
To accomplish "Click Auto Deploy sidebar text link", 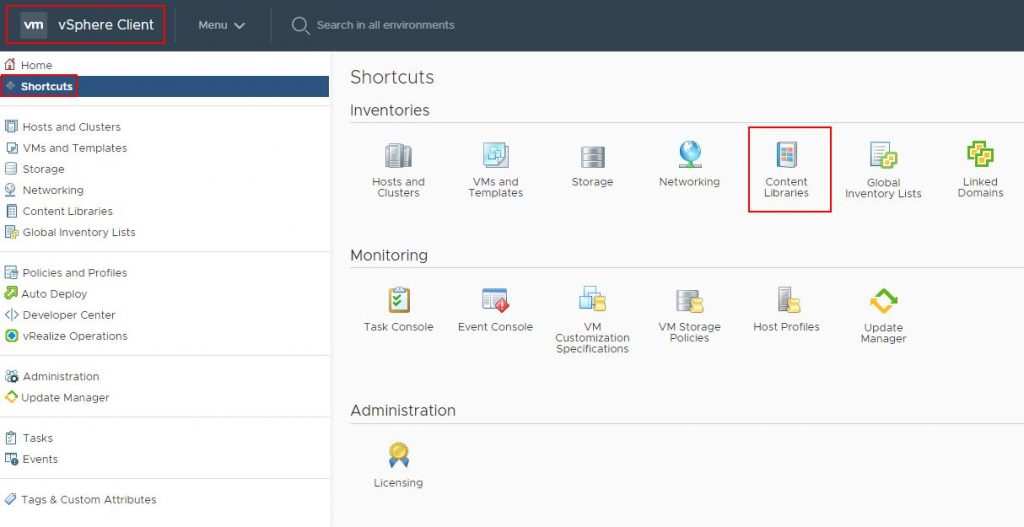I will pyautogui.click(x=54, y=294).
